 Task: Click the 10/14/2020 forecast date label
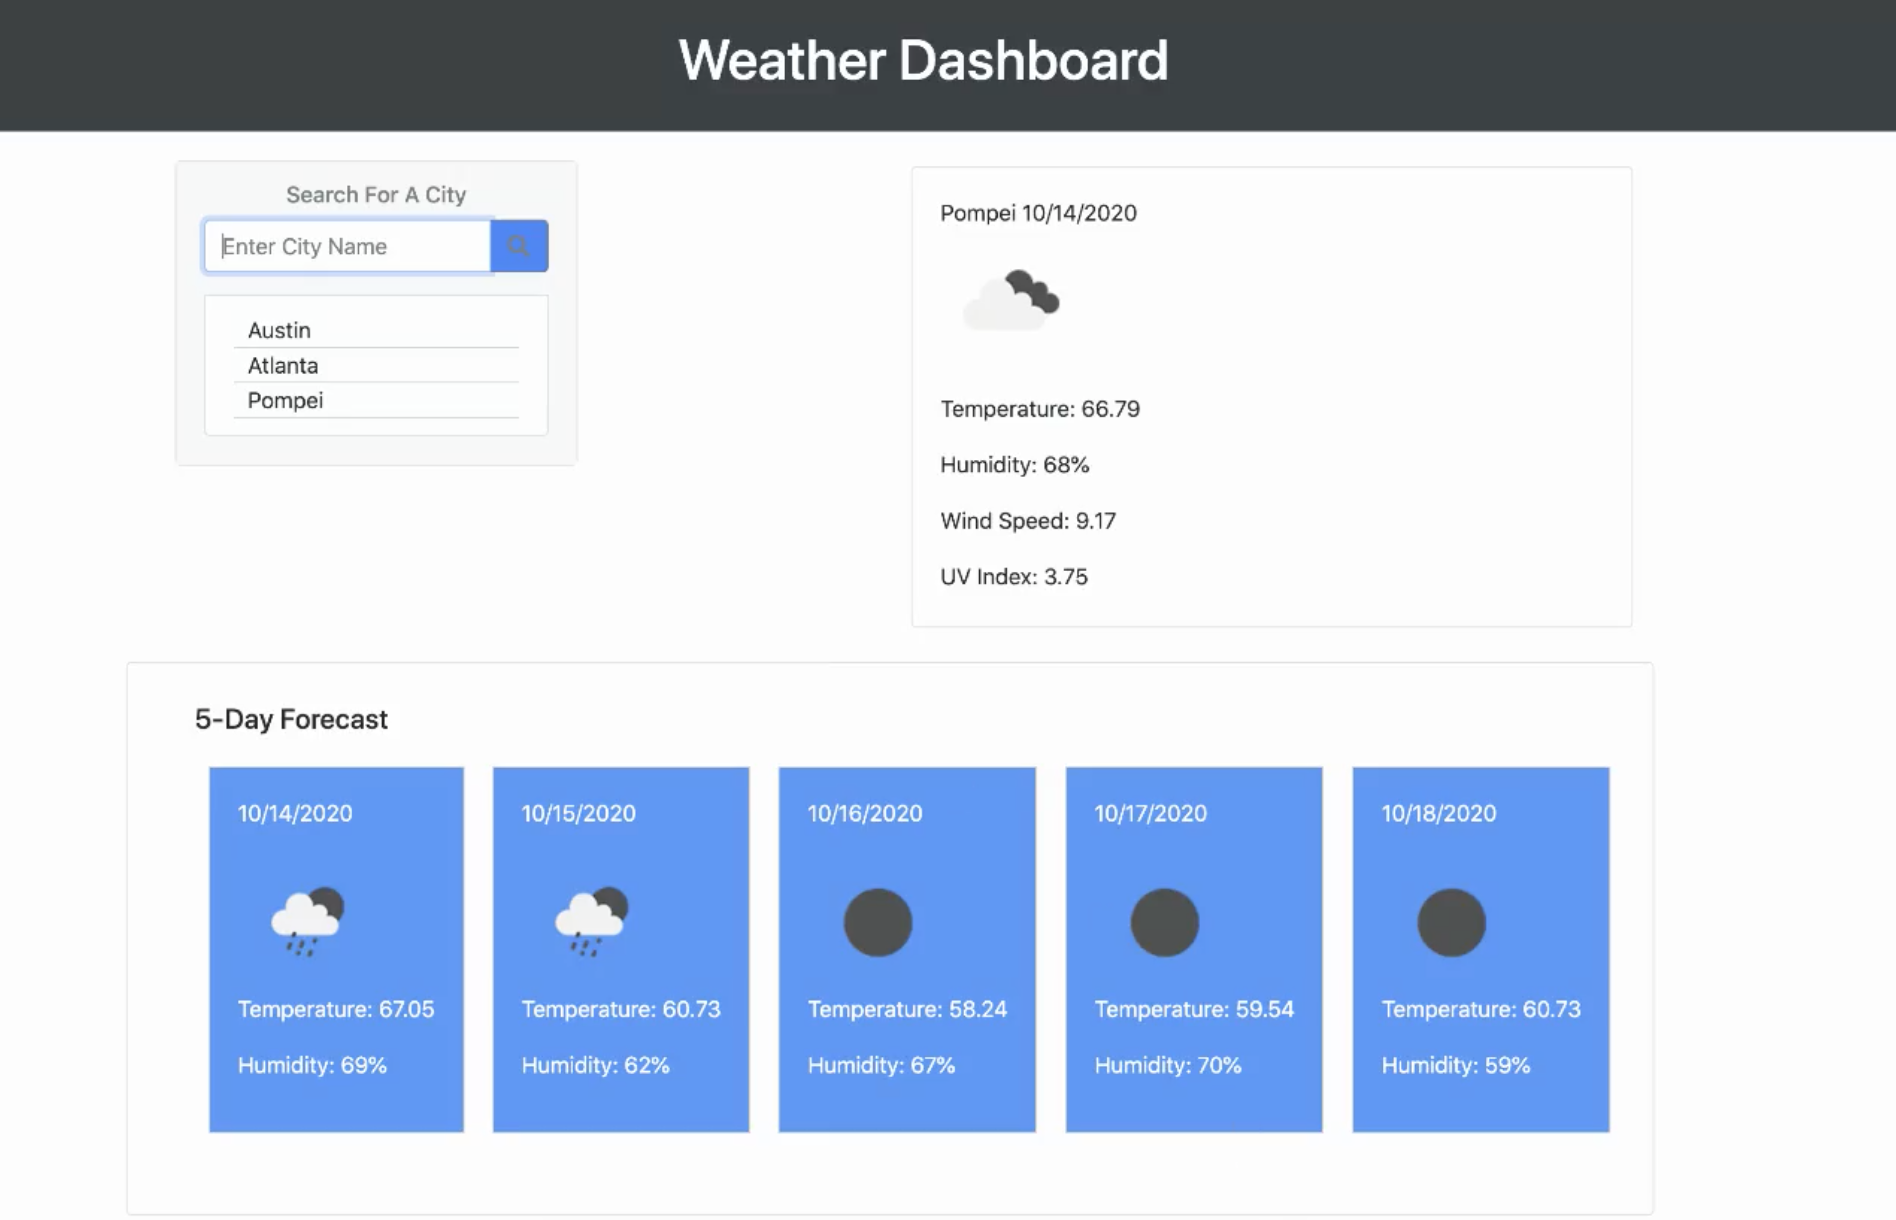295,813
